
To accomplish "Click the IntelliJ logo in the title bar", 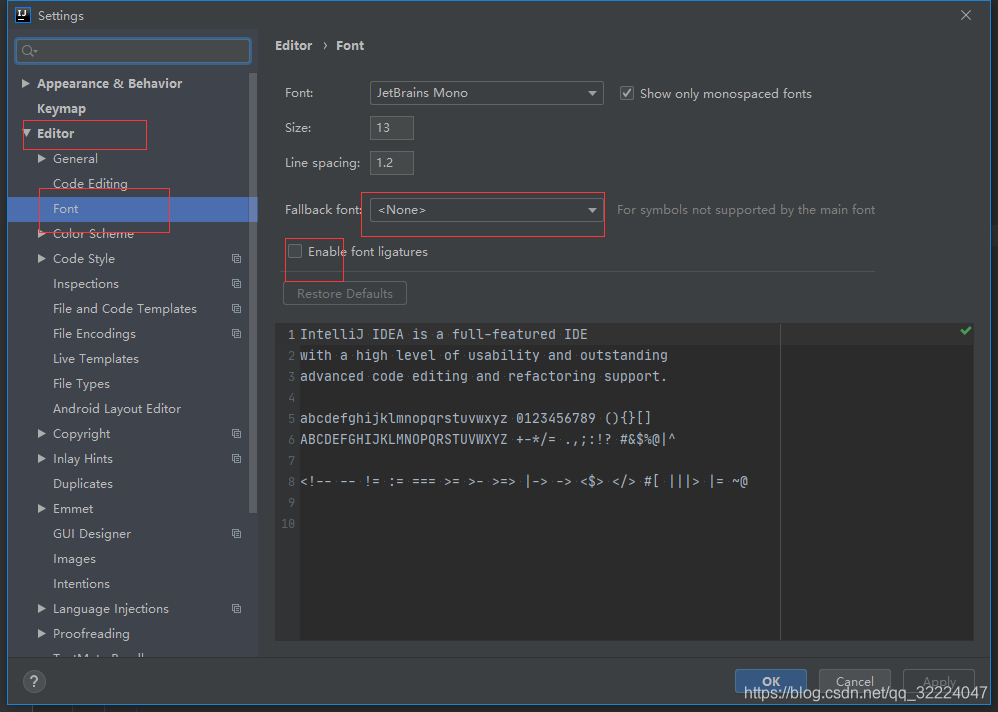I will coord(22,15).
